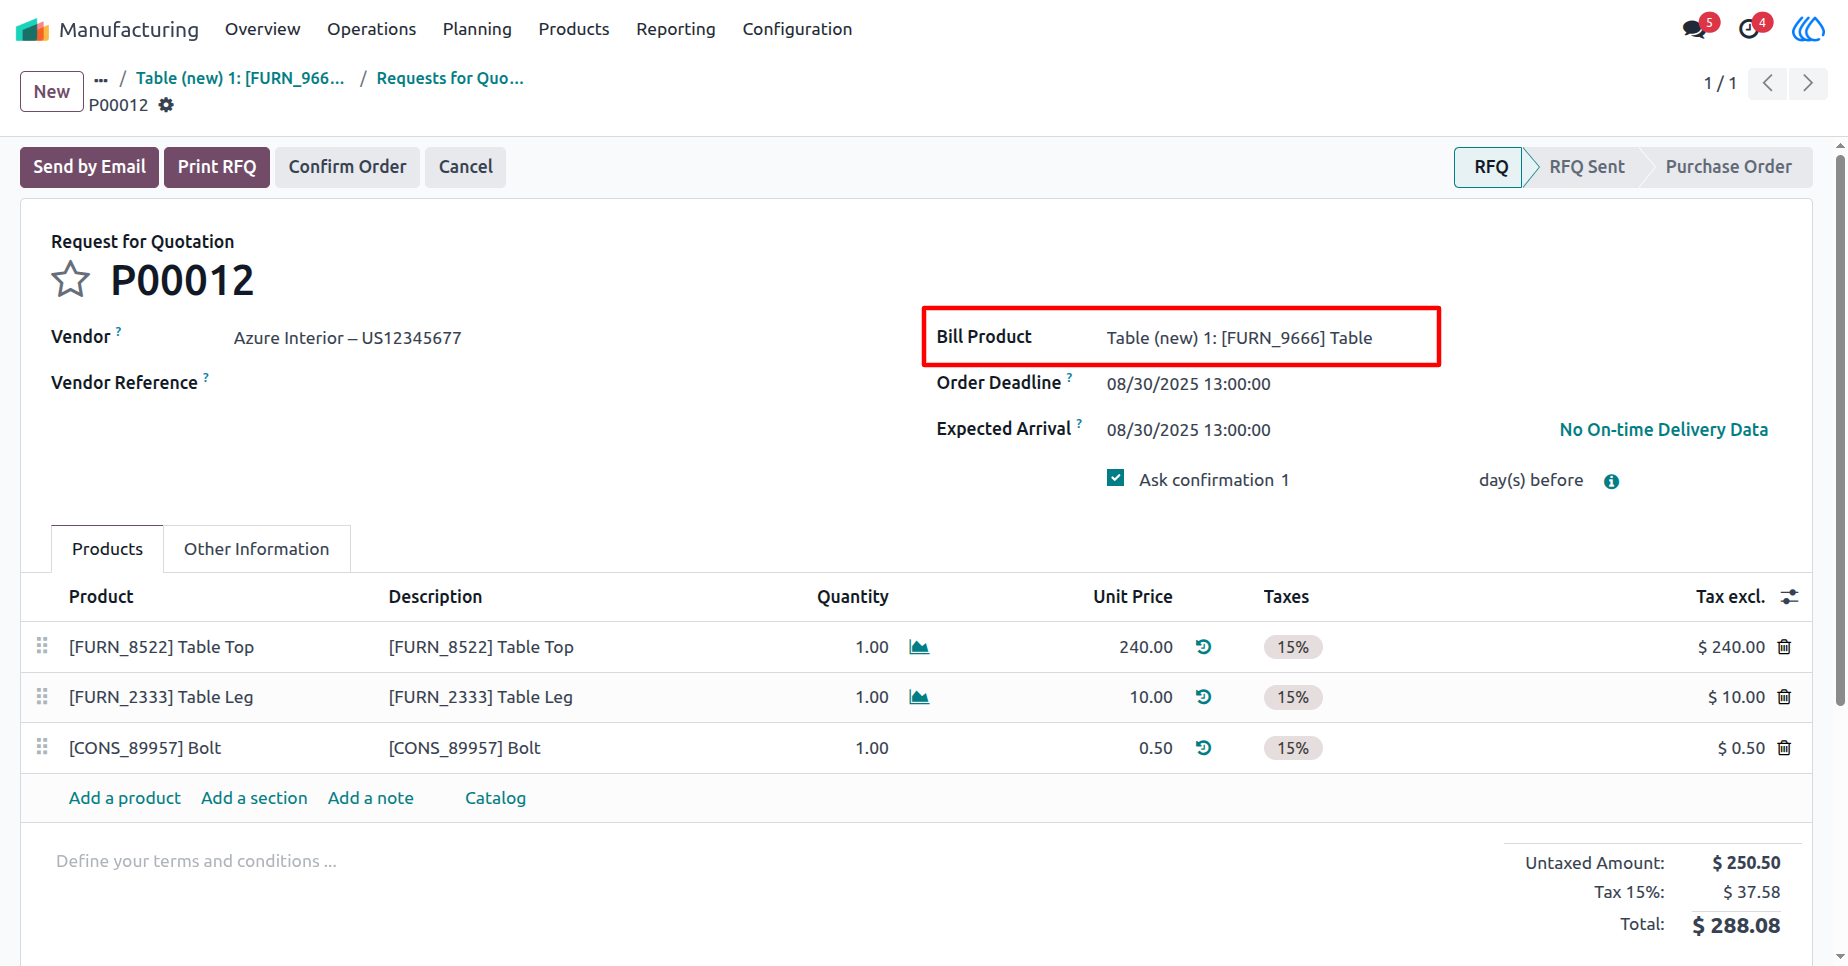Viewport: 1848px width, 966px height.
Task: Select the RFQ Sent status stage
Action: point(1586,167)
